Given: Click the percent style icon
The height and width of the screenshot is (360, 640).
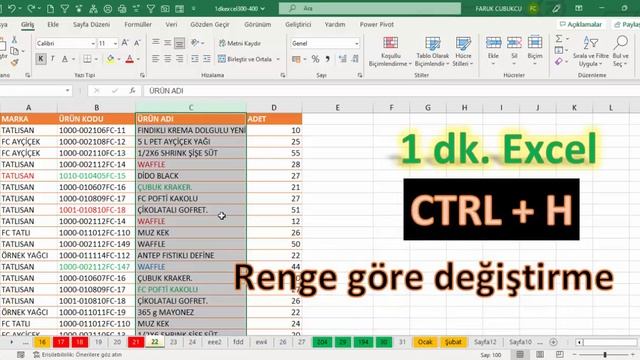Looking at the screenshot, I should [316, 59].
